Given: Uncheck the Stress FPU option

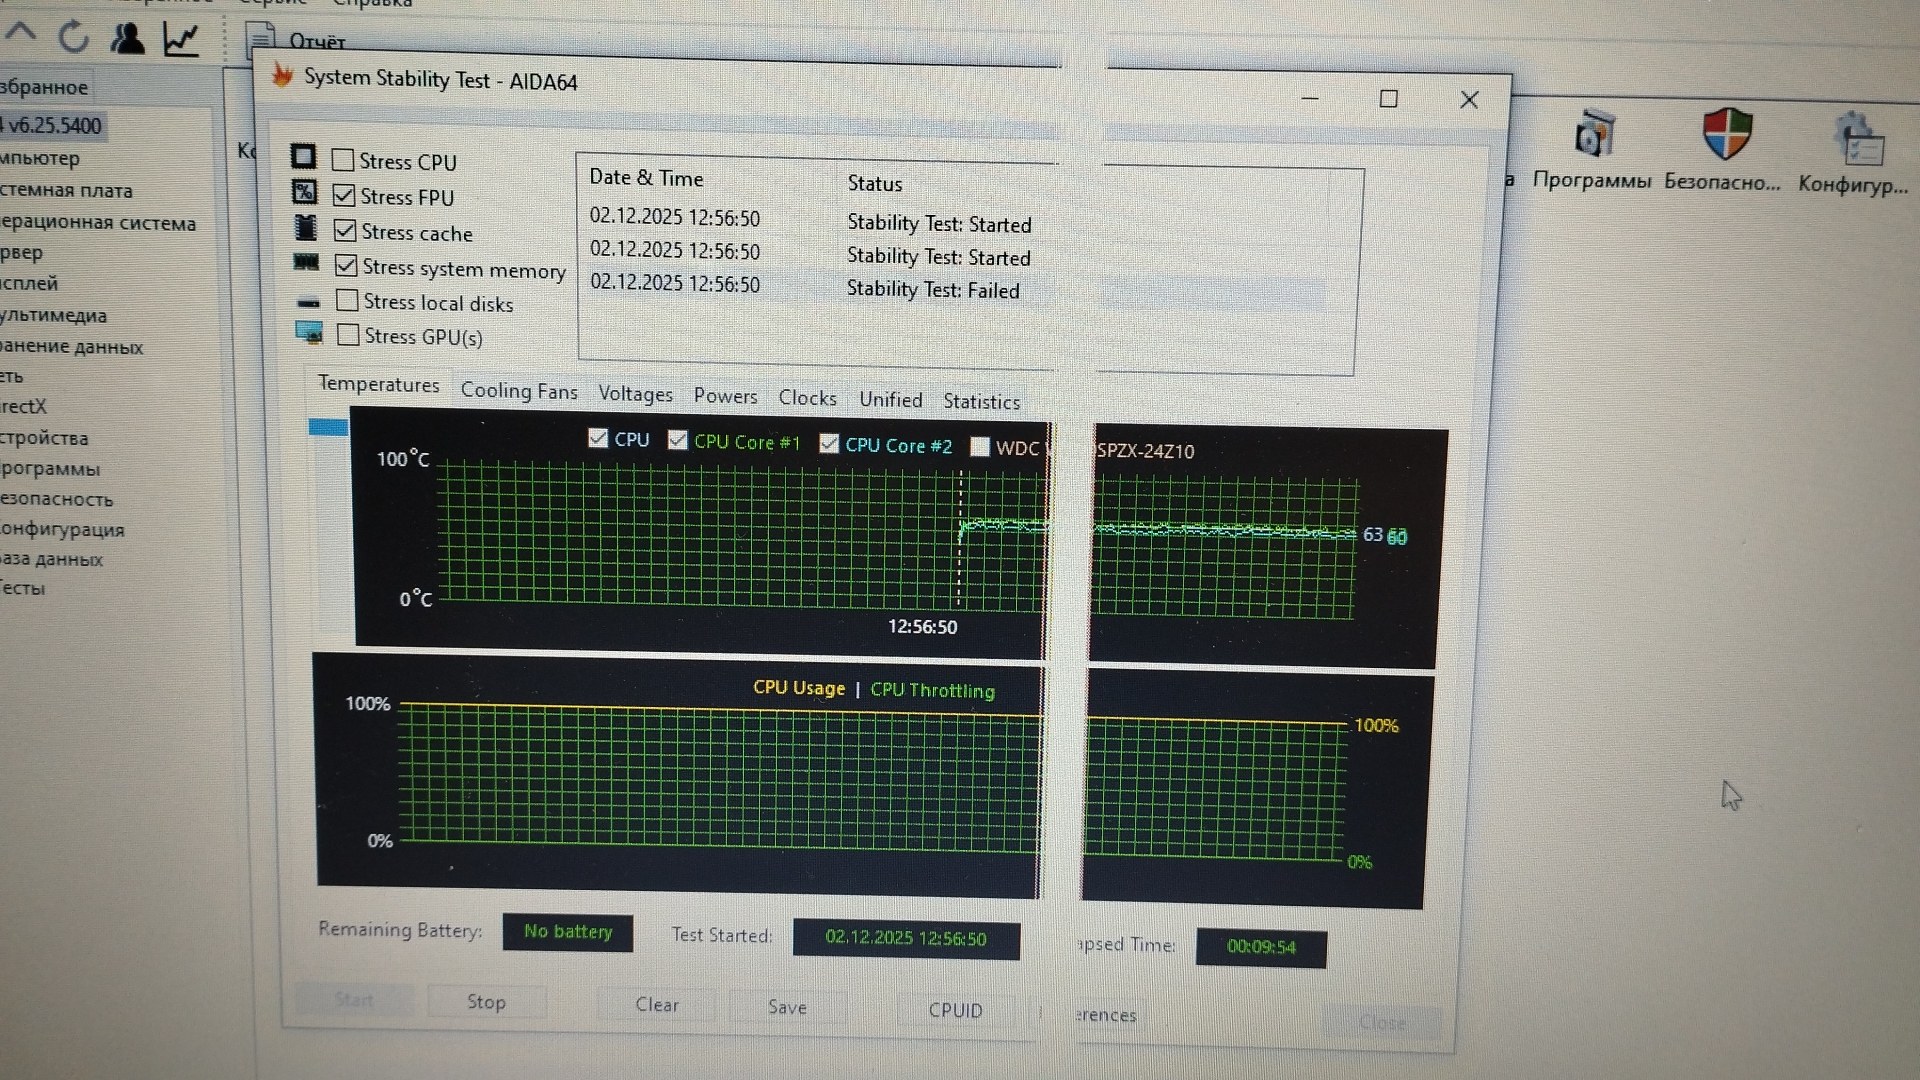Looking at the screenshot, I should tap(344, 195).
